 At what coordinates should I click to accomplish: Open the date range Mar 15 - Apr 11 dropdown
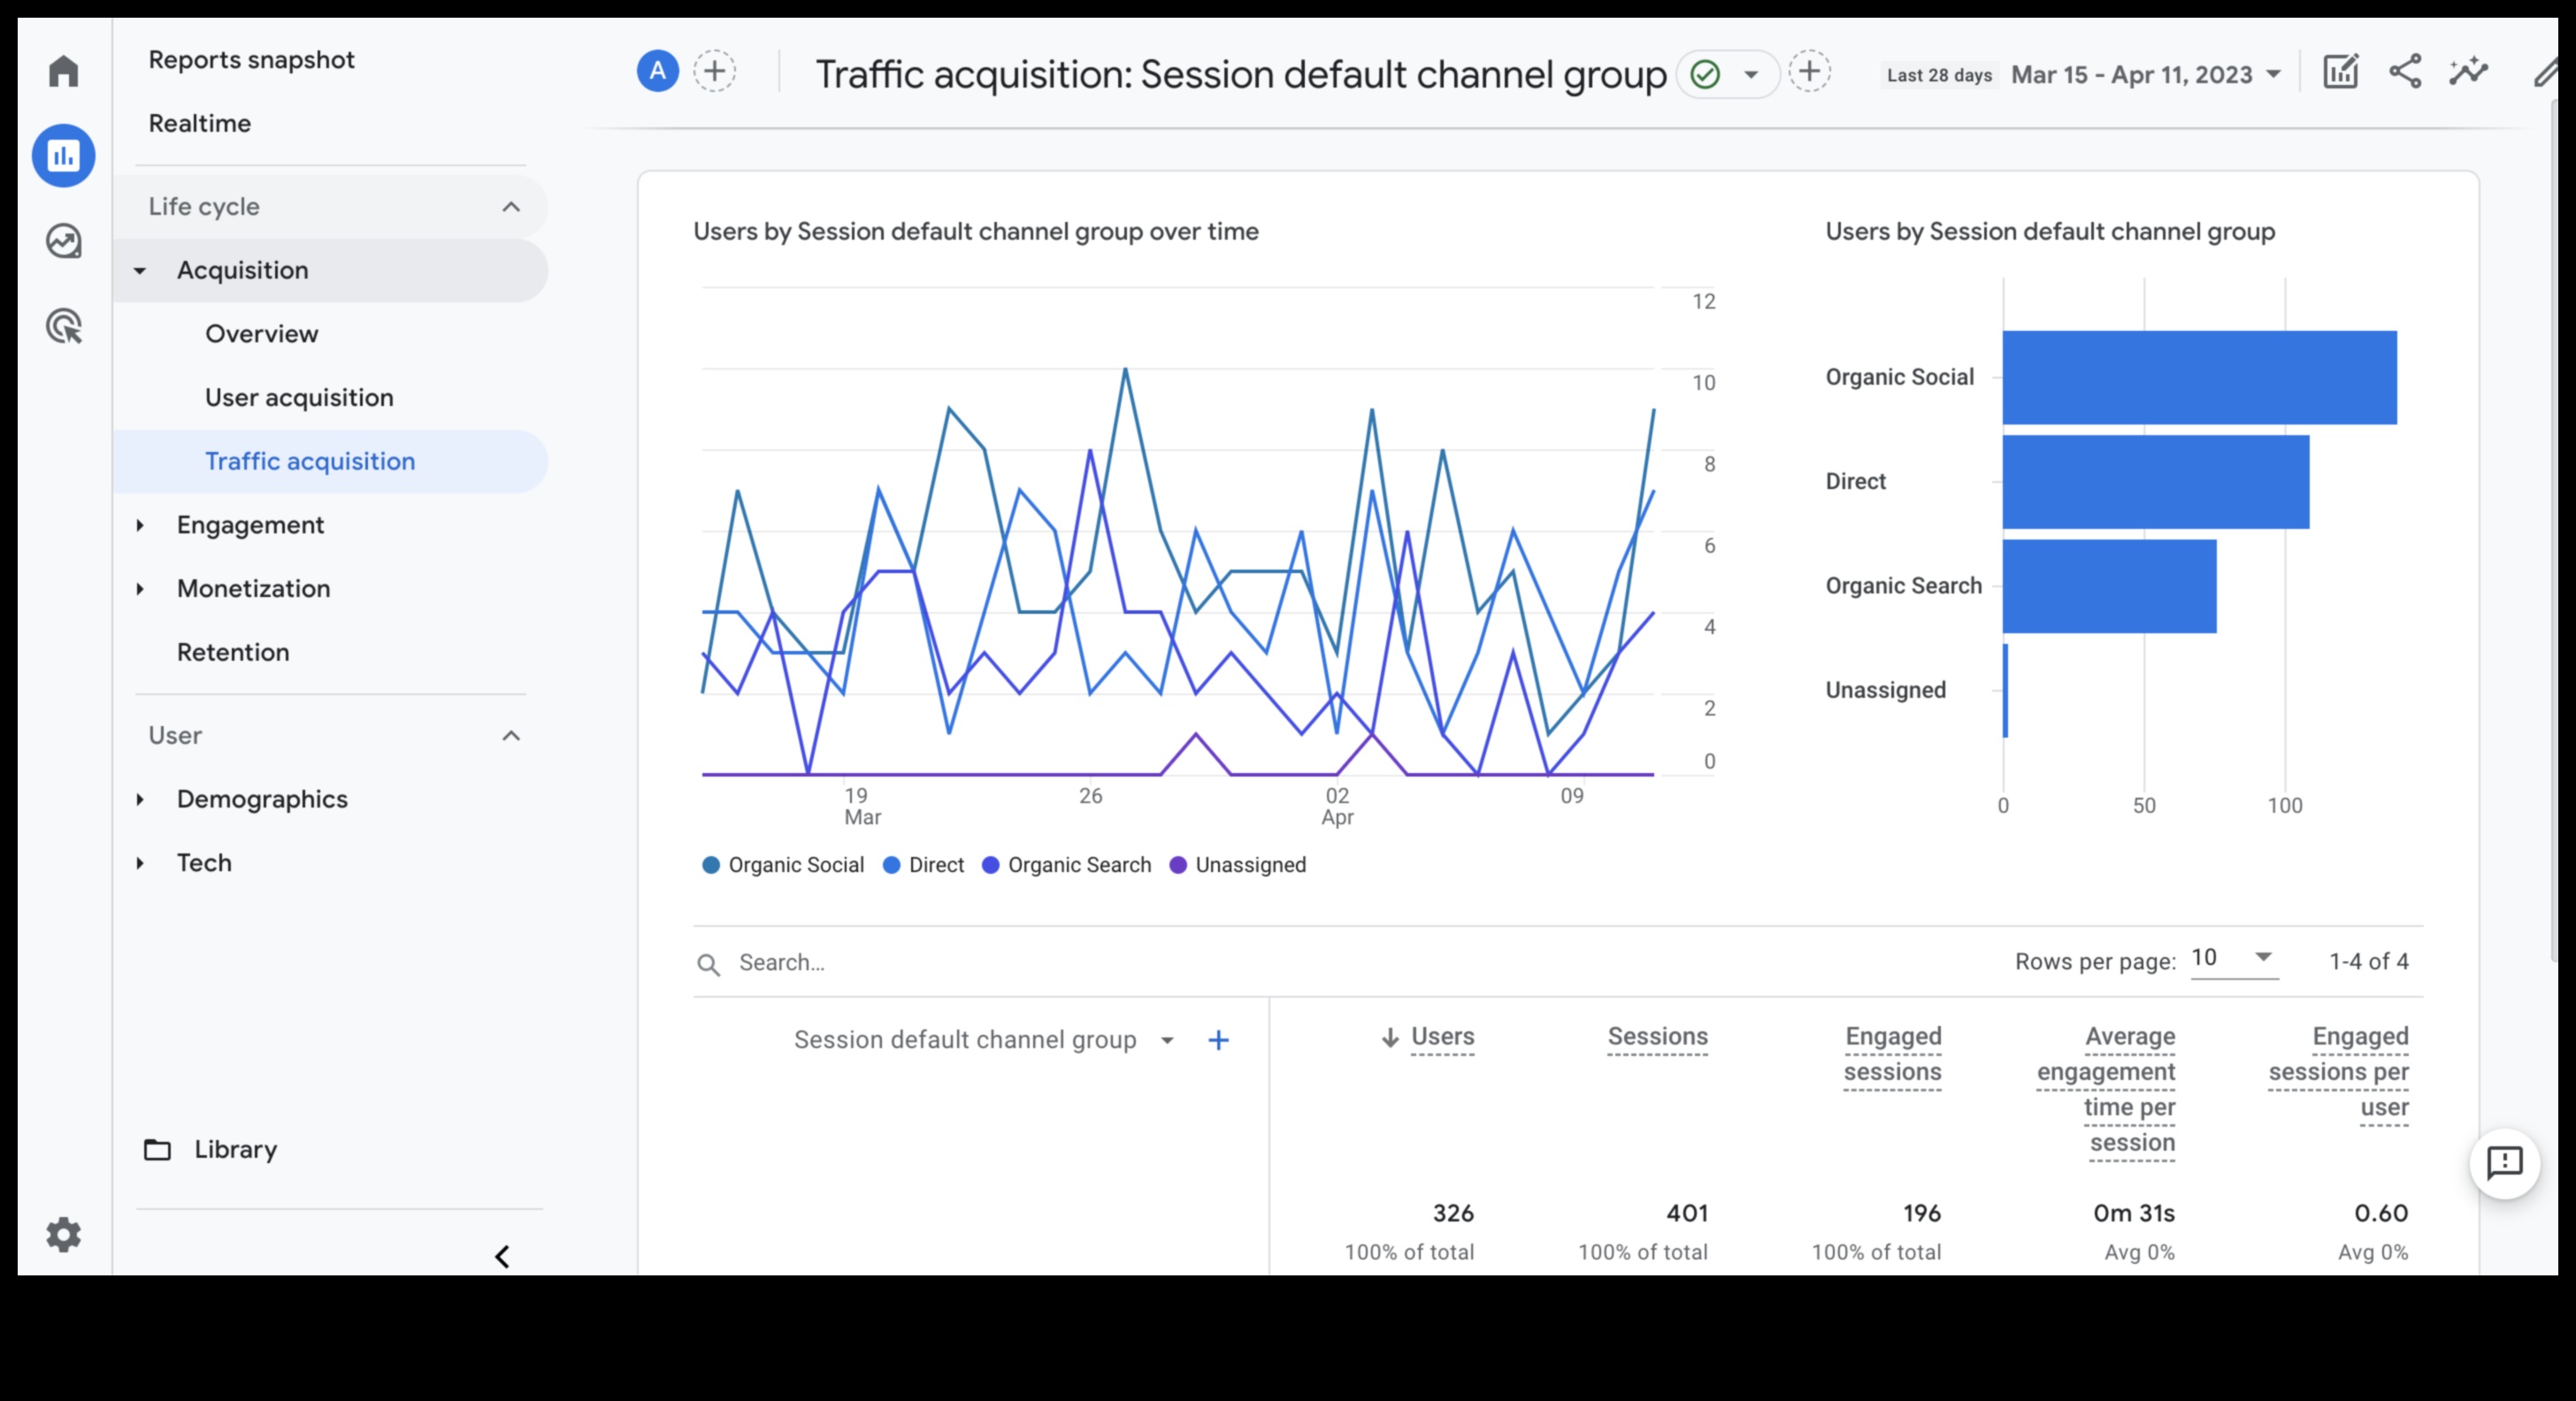pos(2145,74)
